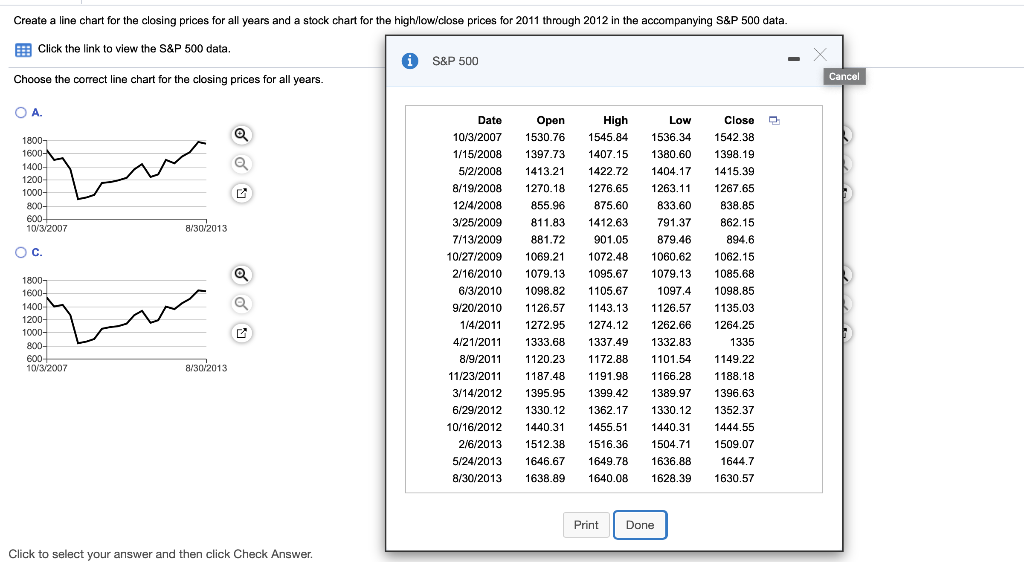Image resolution: width=1024 pixels, height=562 pixels.
Task: Click the S&P 500 data table icon
Action: tap(23, 50)
